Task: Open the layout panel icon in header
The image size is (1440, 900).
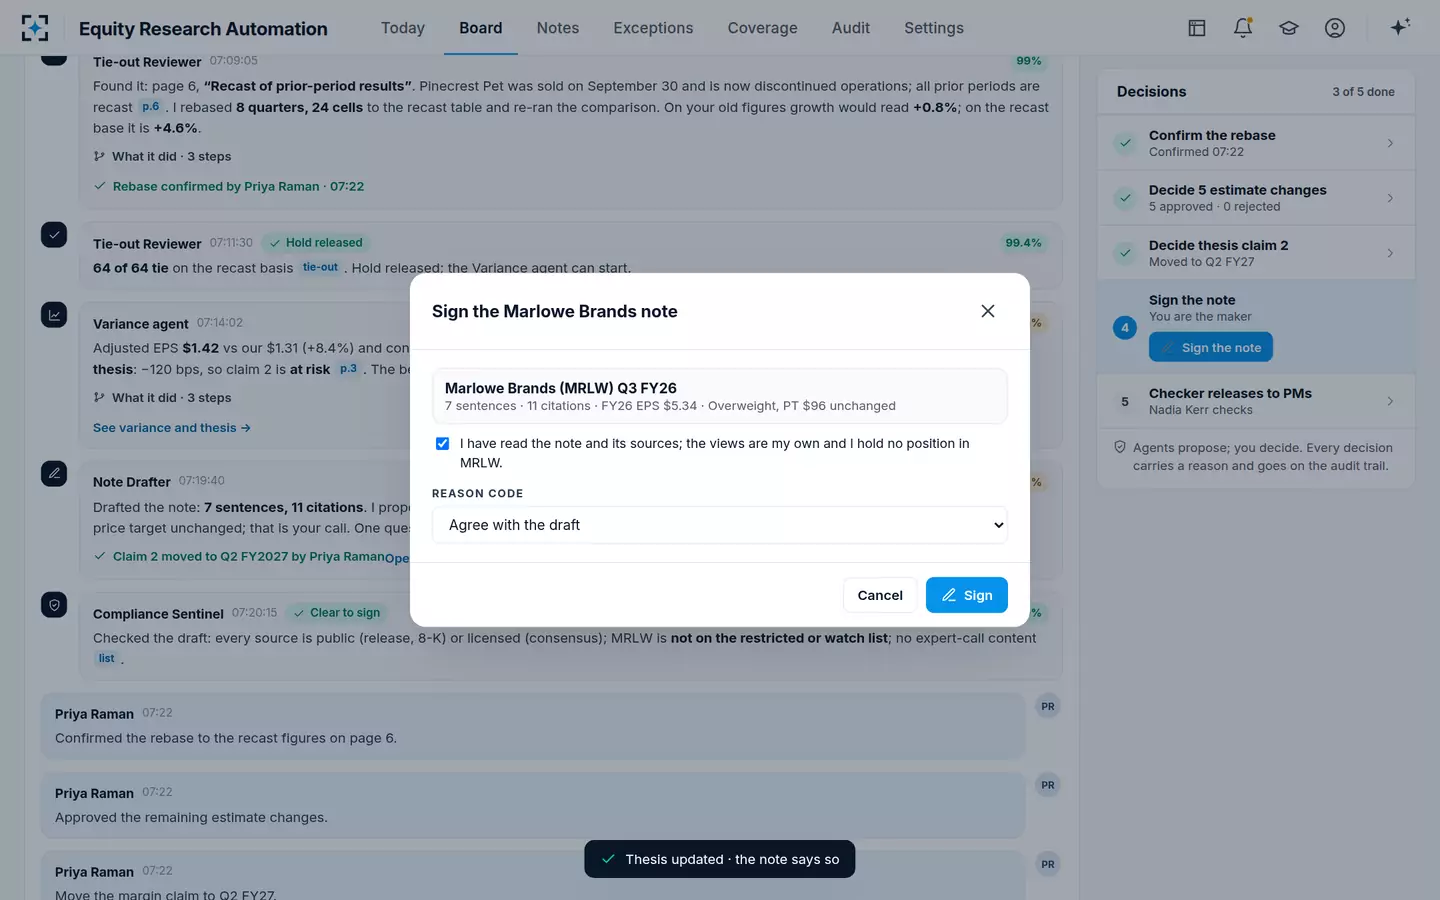Action: [x=1197, y=28]
